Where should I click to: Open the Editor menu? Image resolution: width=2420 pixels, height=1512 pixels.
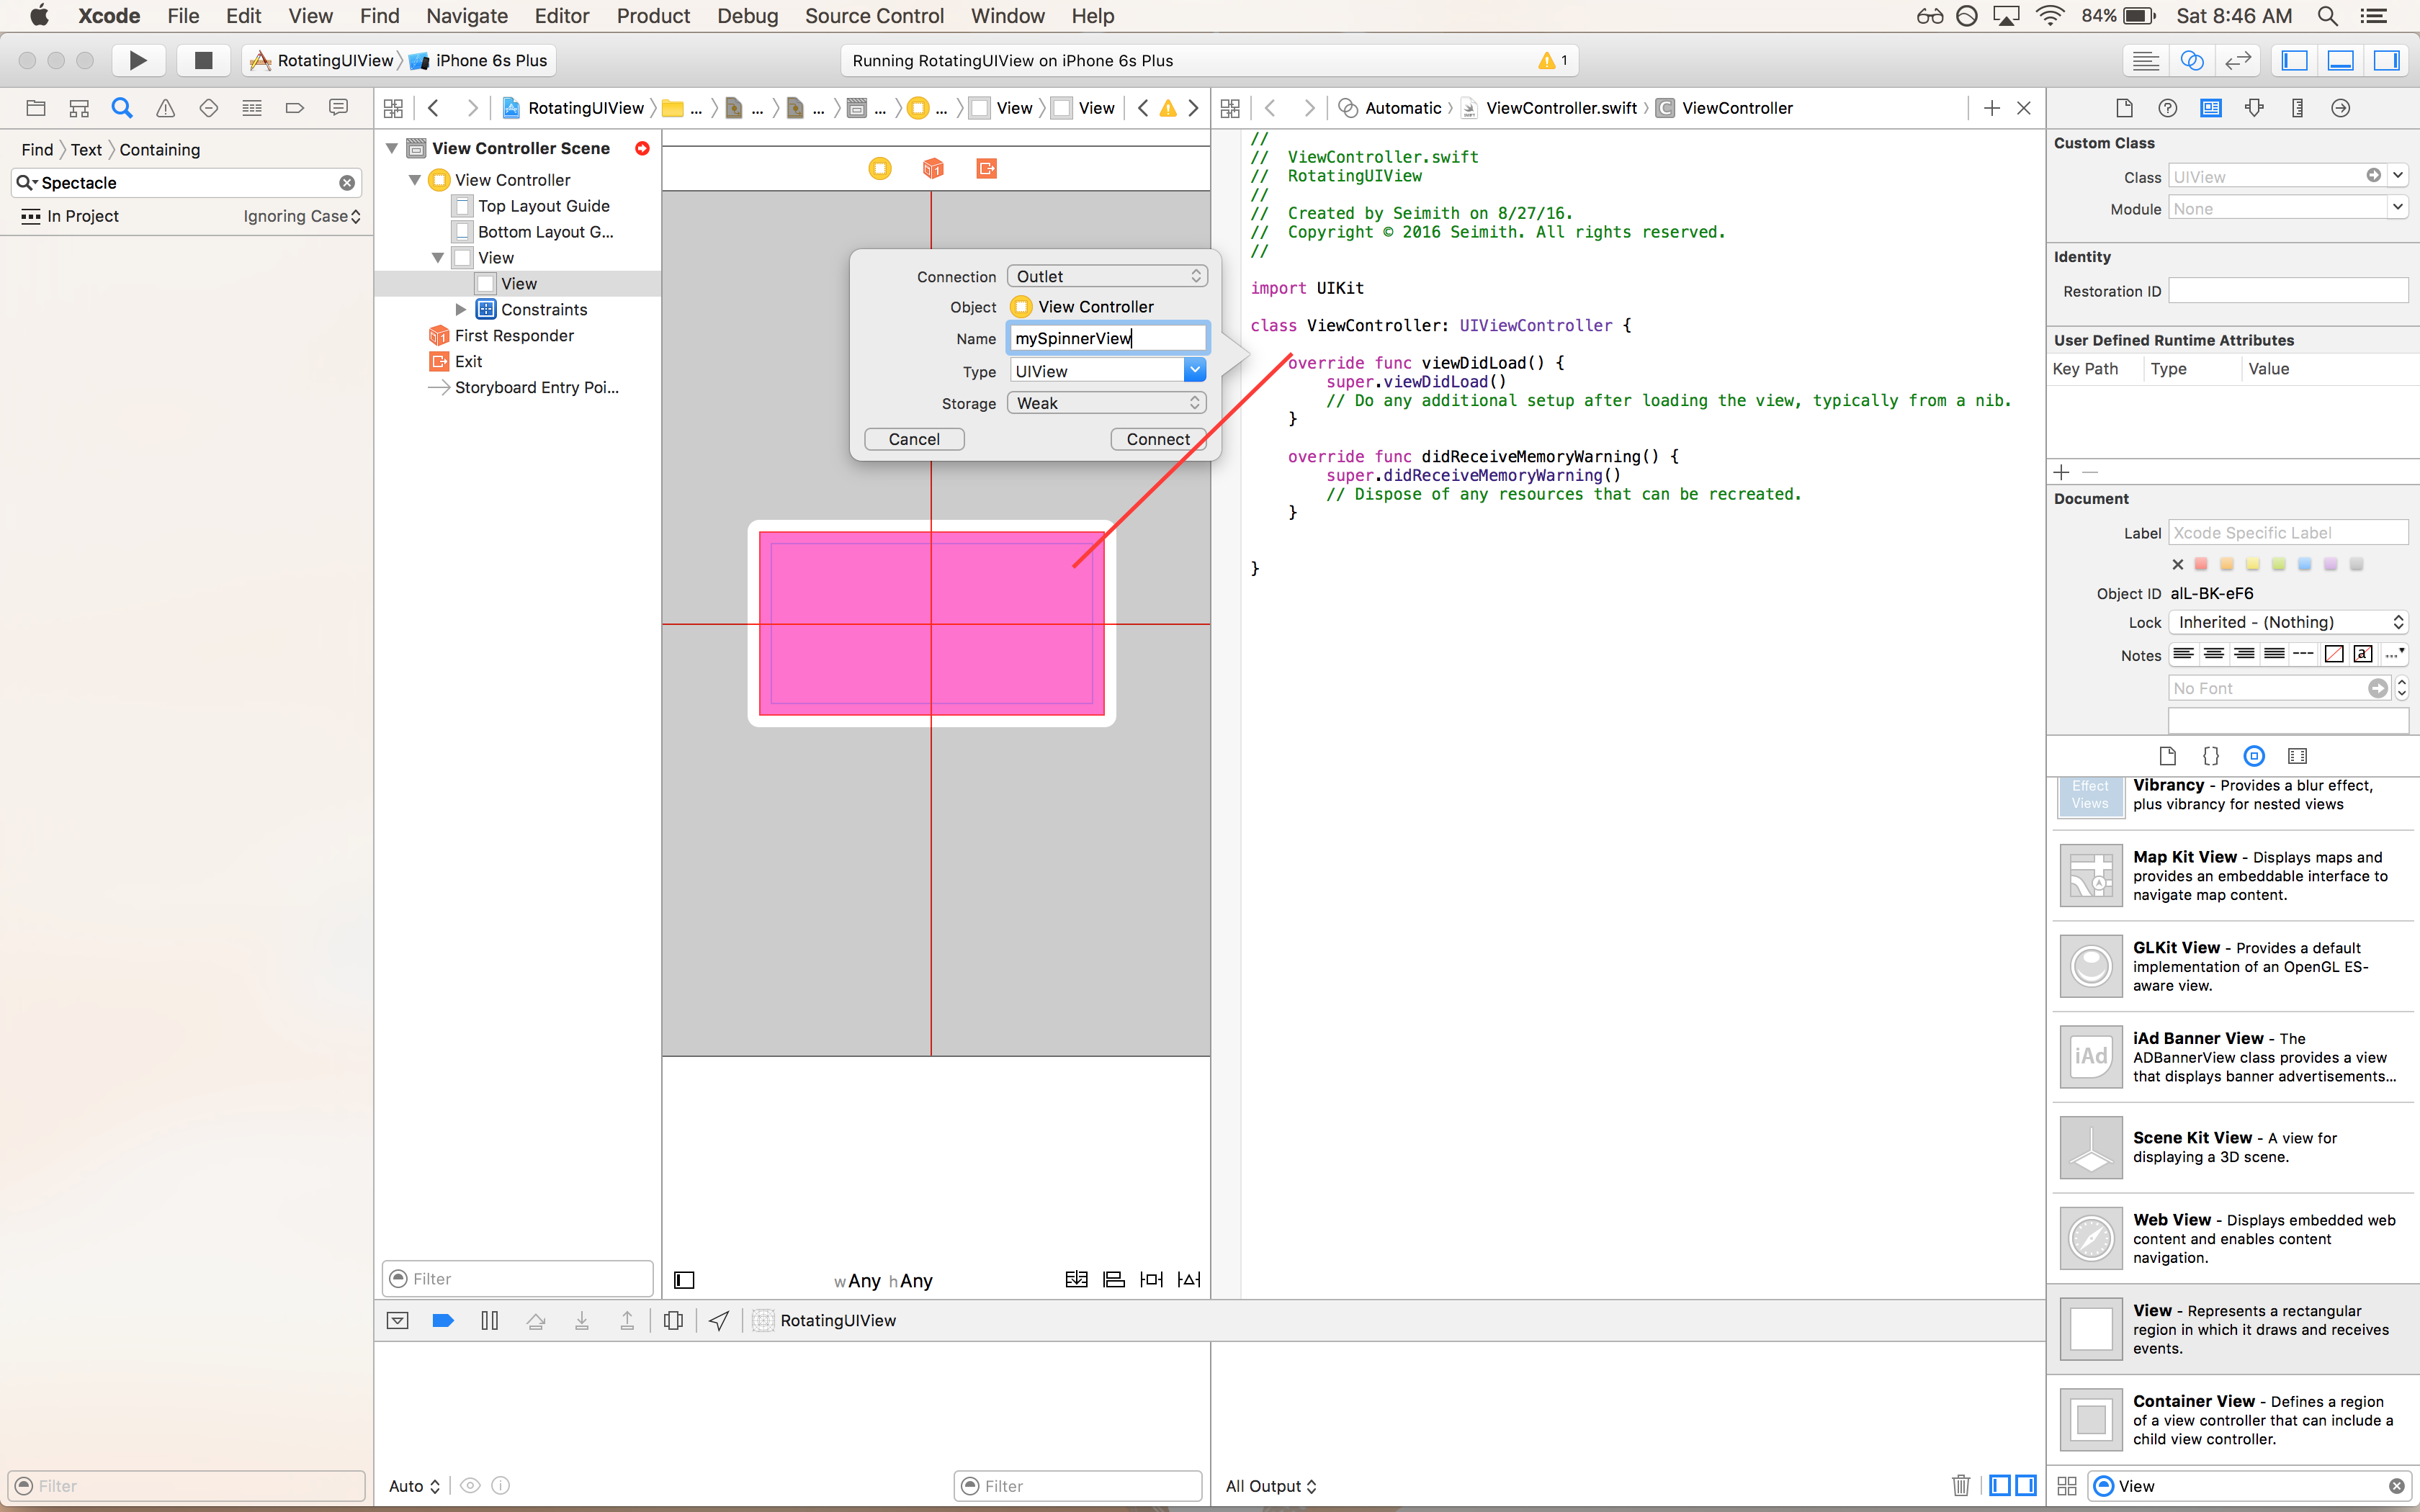[x=561, y=16]
